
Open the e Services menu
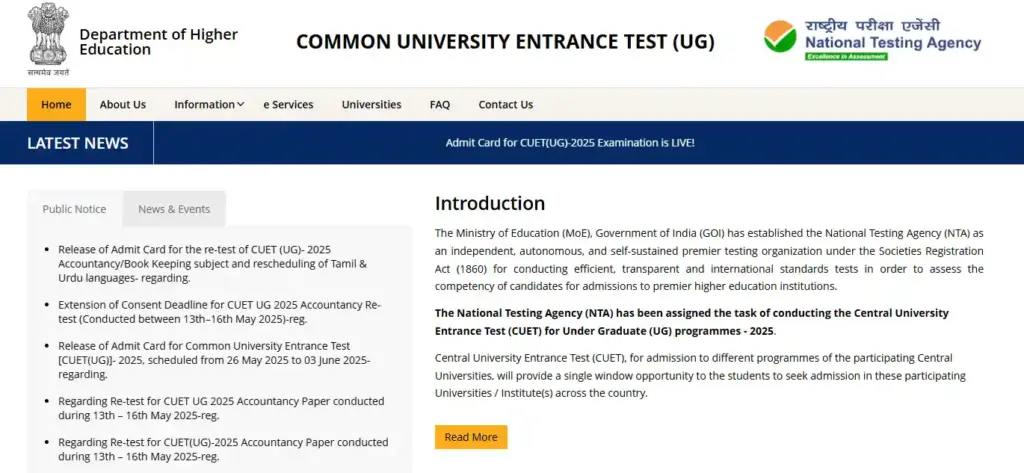click(x=288, y=105)
